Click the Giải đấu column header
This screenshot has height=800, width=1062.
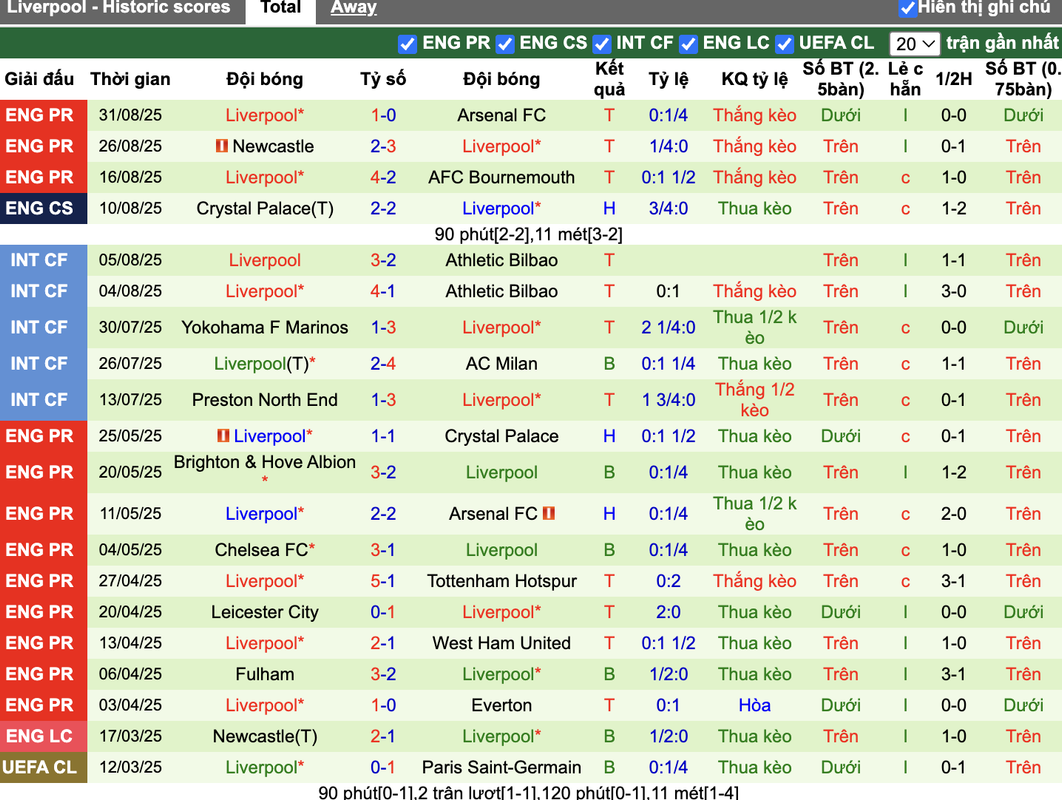click(x=39, y=79)
